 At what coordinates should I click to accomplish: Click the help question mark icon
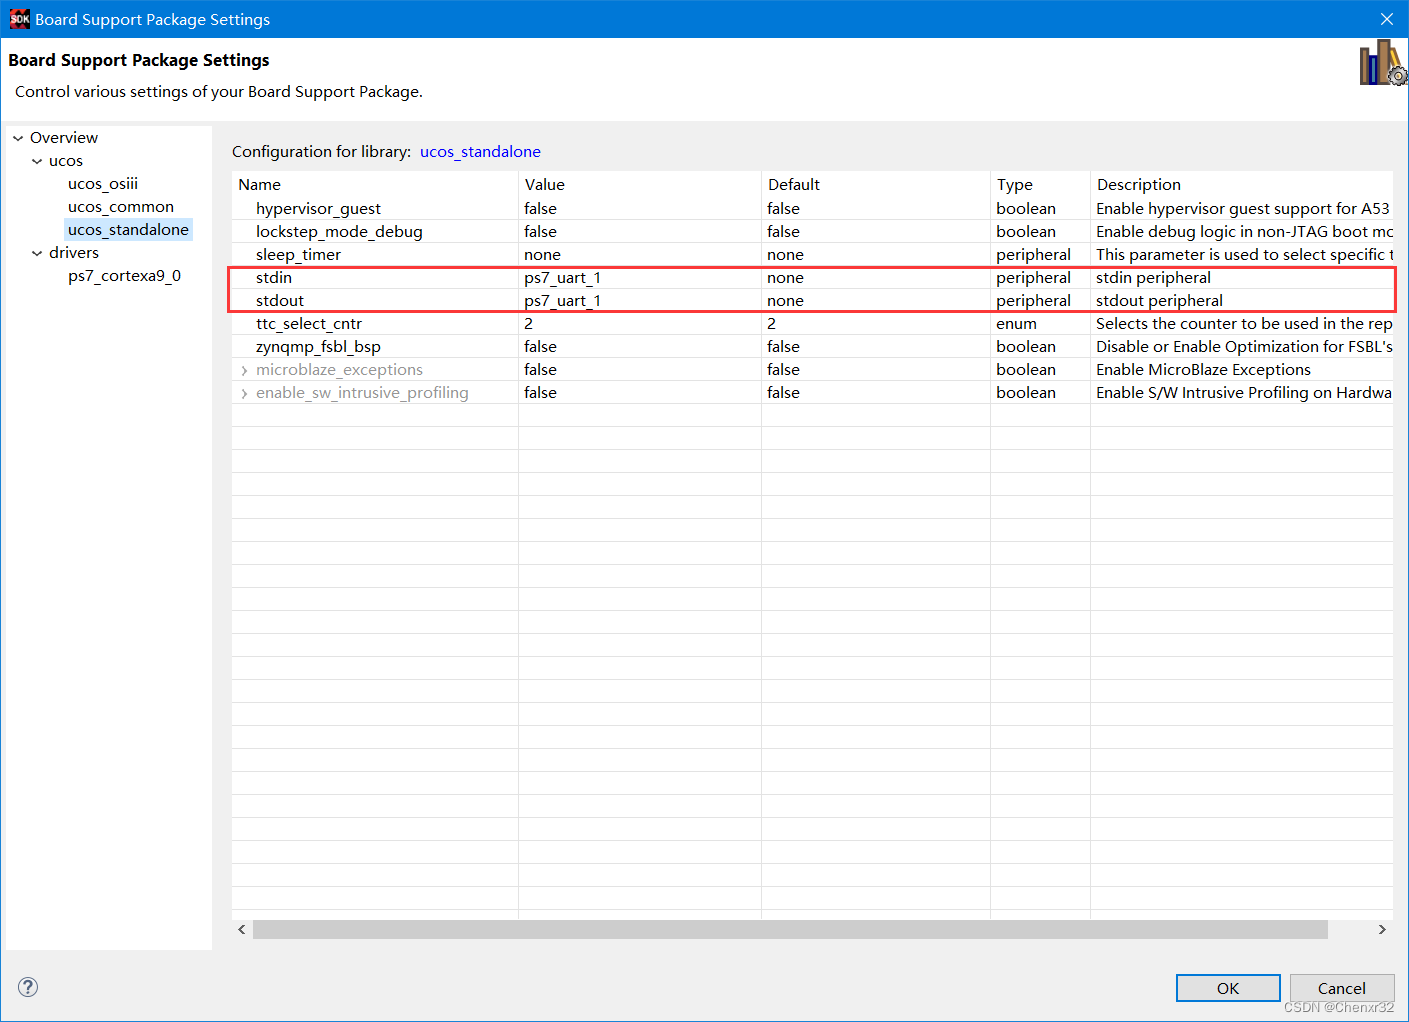tap(28, 987)
